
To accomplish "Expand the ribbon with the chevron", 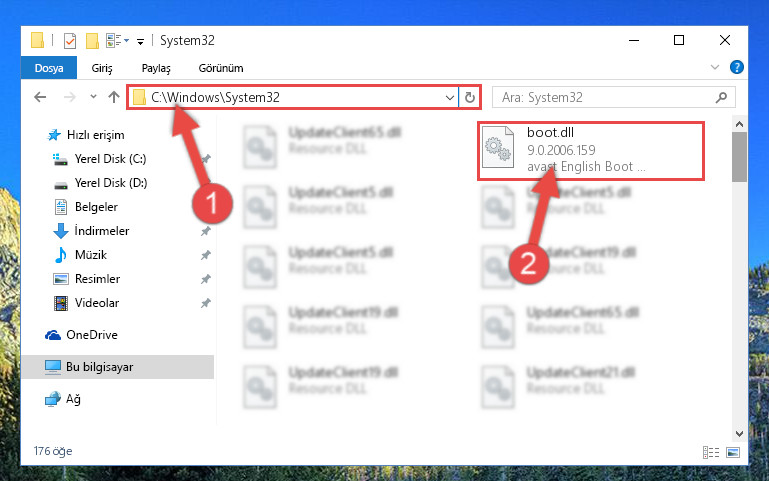I will [x=715, y=67].
